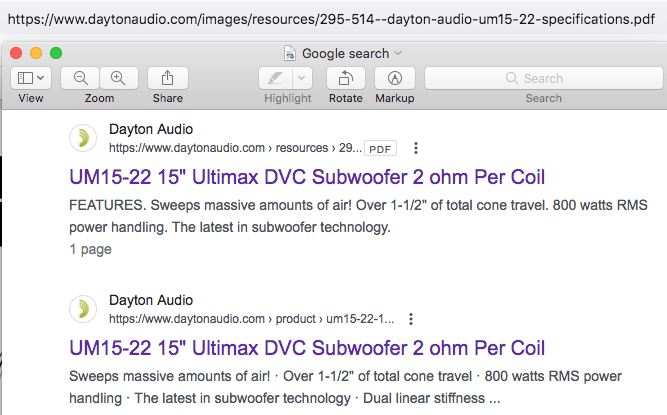Click the Dayton Audio favicon of product result
This screenshot has height=415, width=667.
coord(83,309)
